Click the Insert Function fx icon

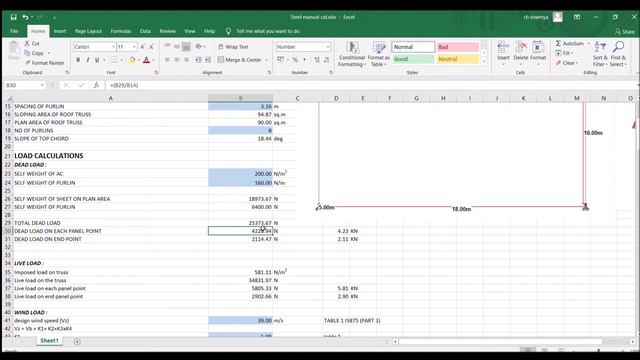tap(96, 85)
